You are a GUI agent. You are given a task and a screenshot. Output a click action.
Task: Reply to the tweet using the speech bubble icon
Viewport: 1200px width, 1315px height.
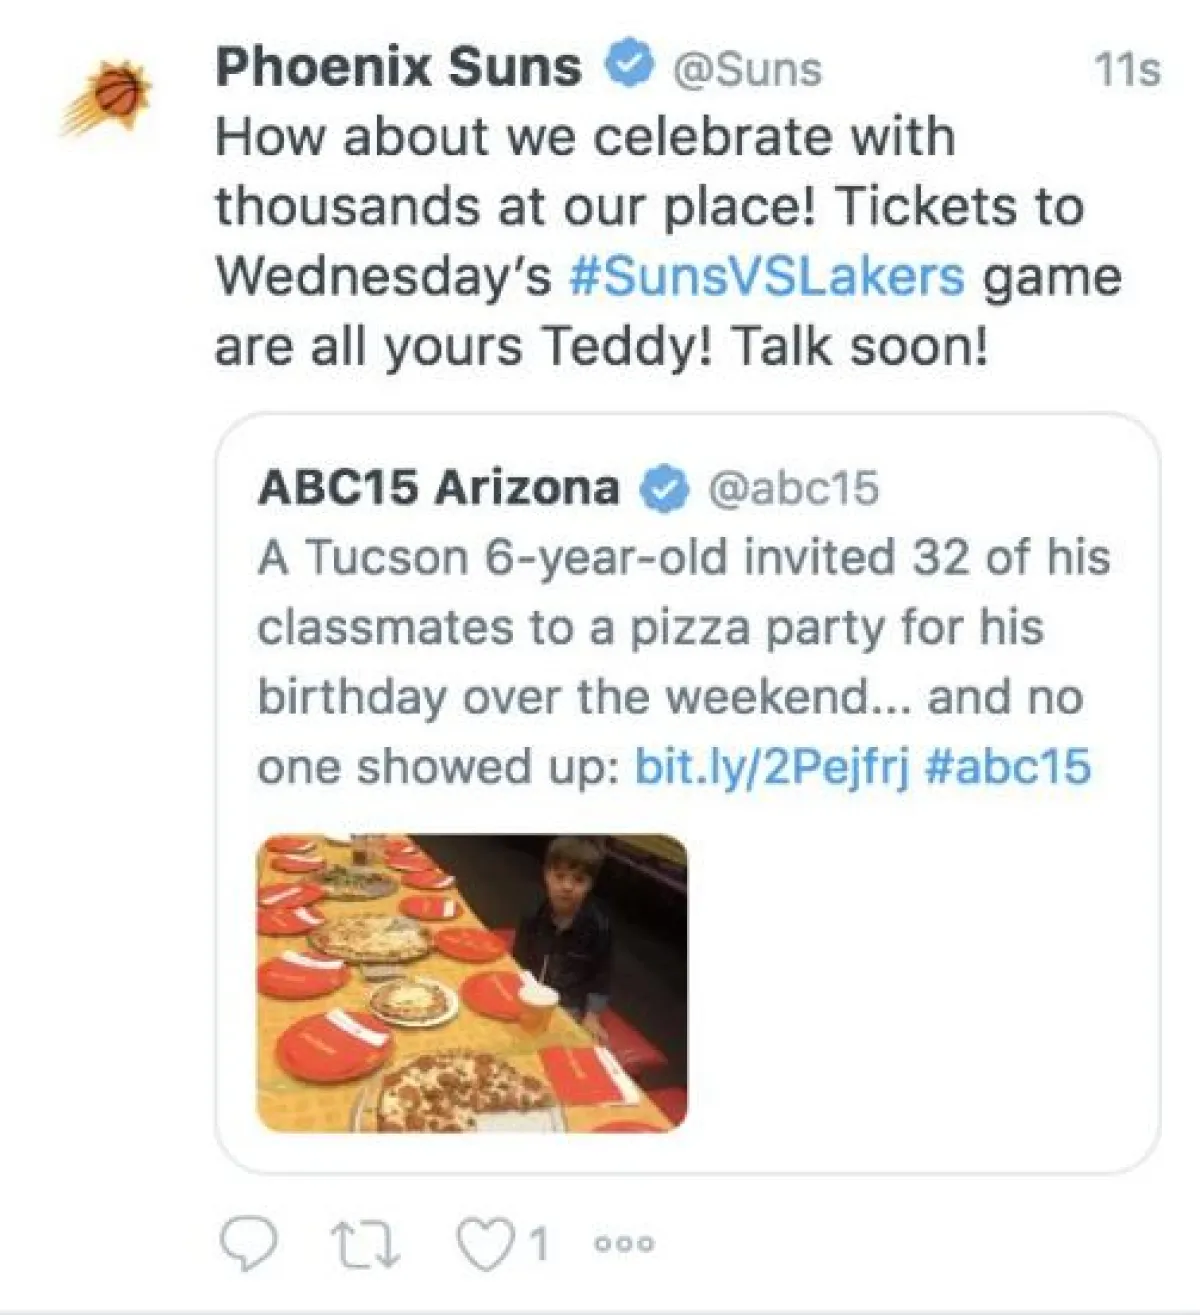pos(248,1243)
